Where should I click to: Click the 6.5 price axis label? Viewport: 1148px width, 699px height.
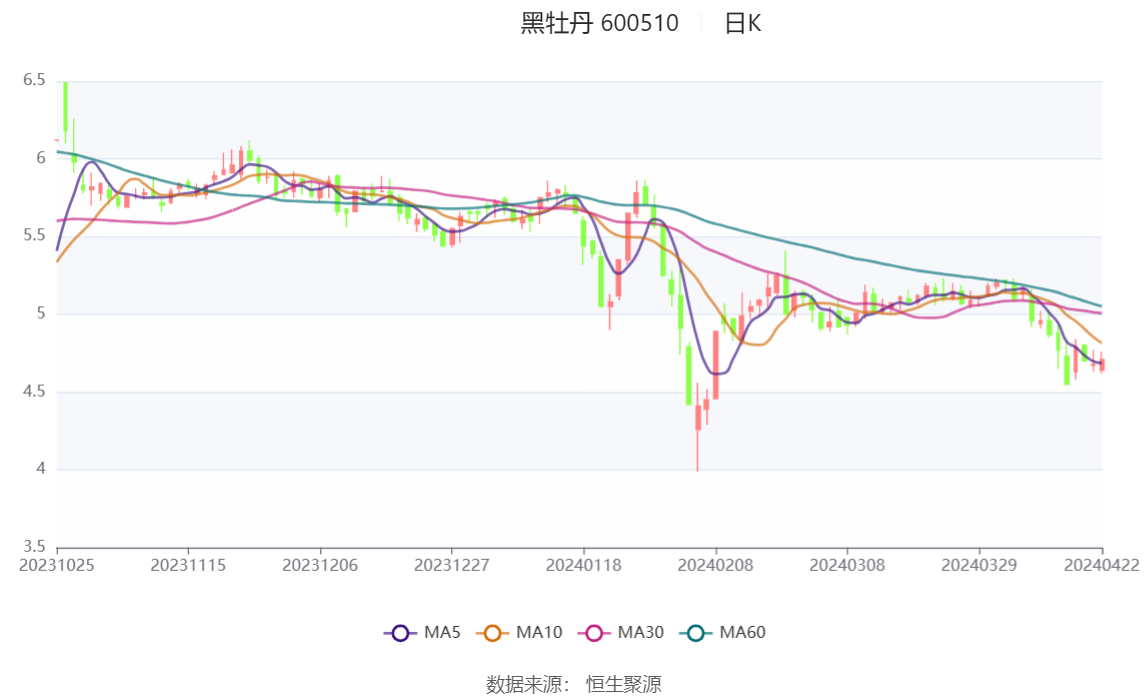[34, 80]
